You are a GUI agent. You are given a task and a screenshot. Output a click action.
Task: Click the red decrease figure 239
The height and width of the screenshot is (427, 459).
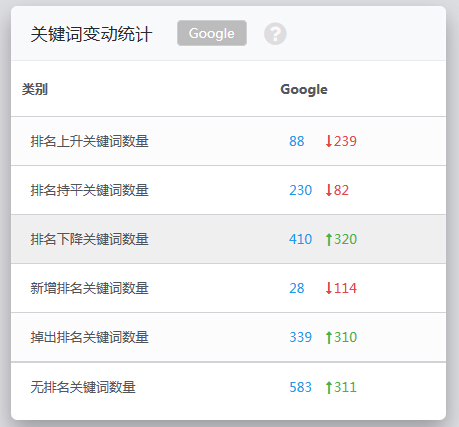[341, 141]
